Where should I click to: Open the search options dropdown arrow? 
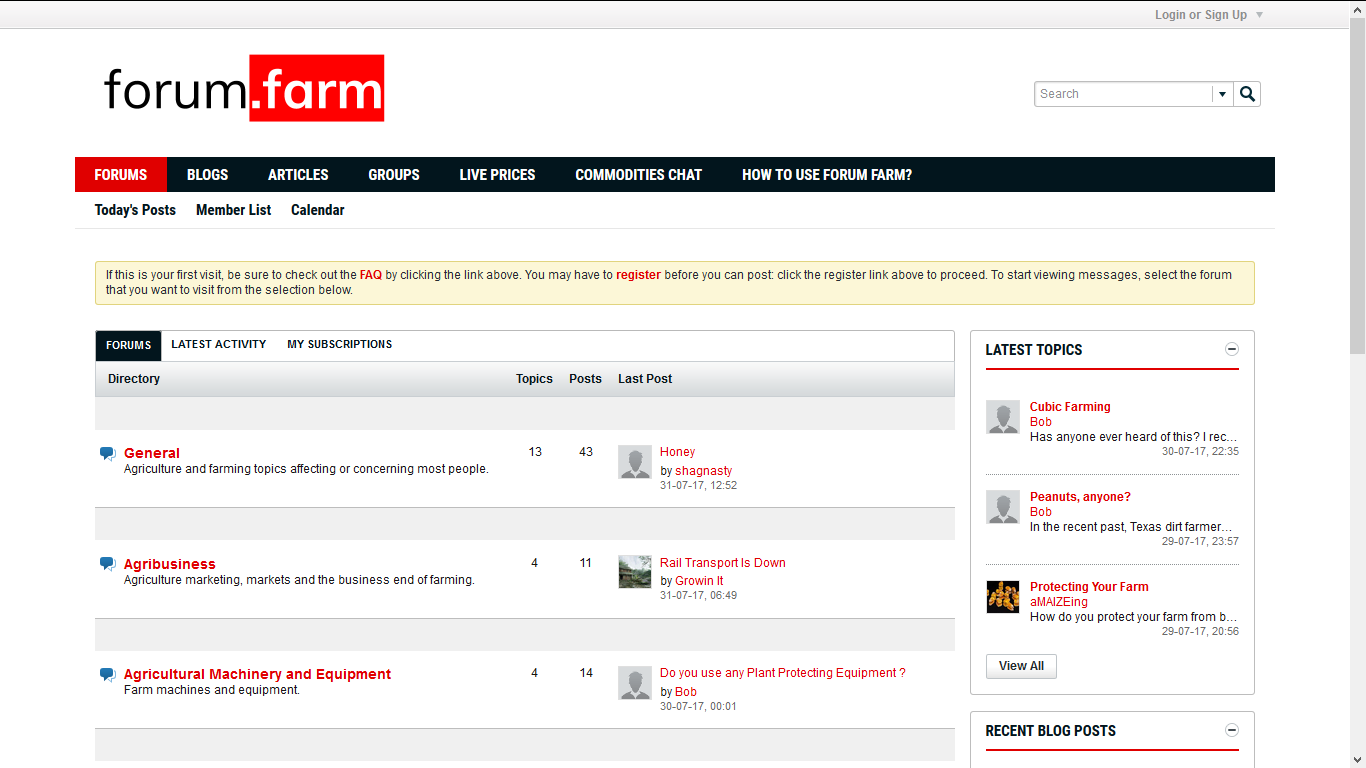tap(1222, 94)
